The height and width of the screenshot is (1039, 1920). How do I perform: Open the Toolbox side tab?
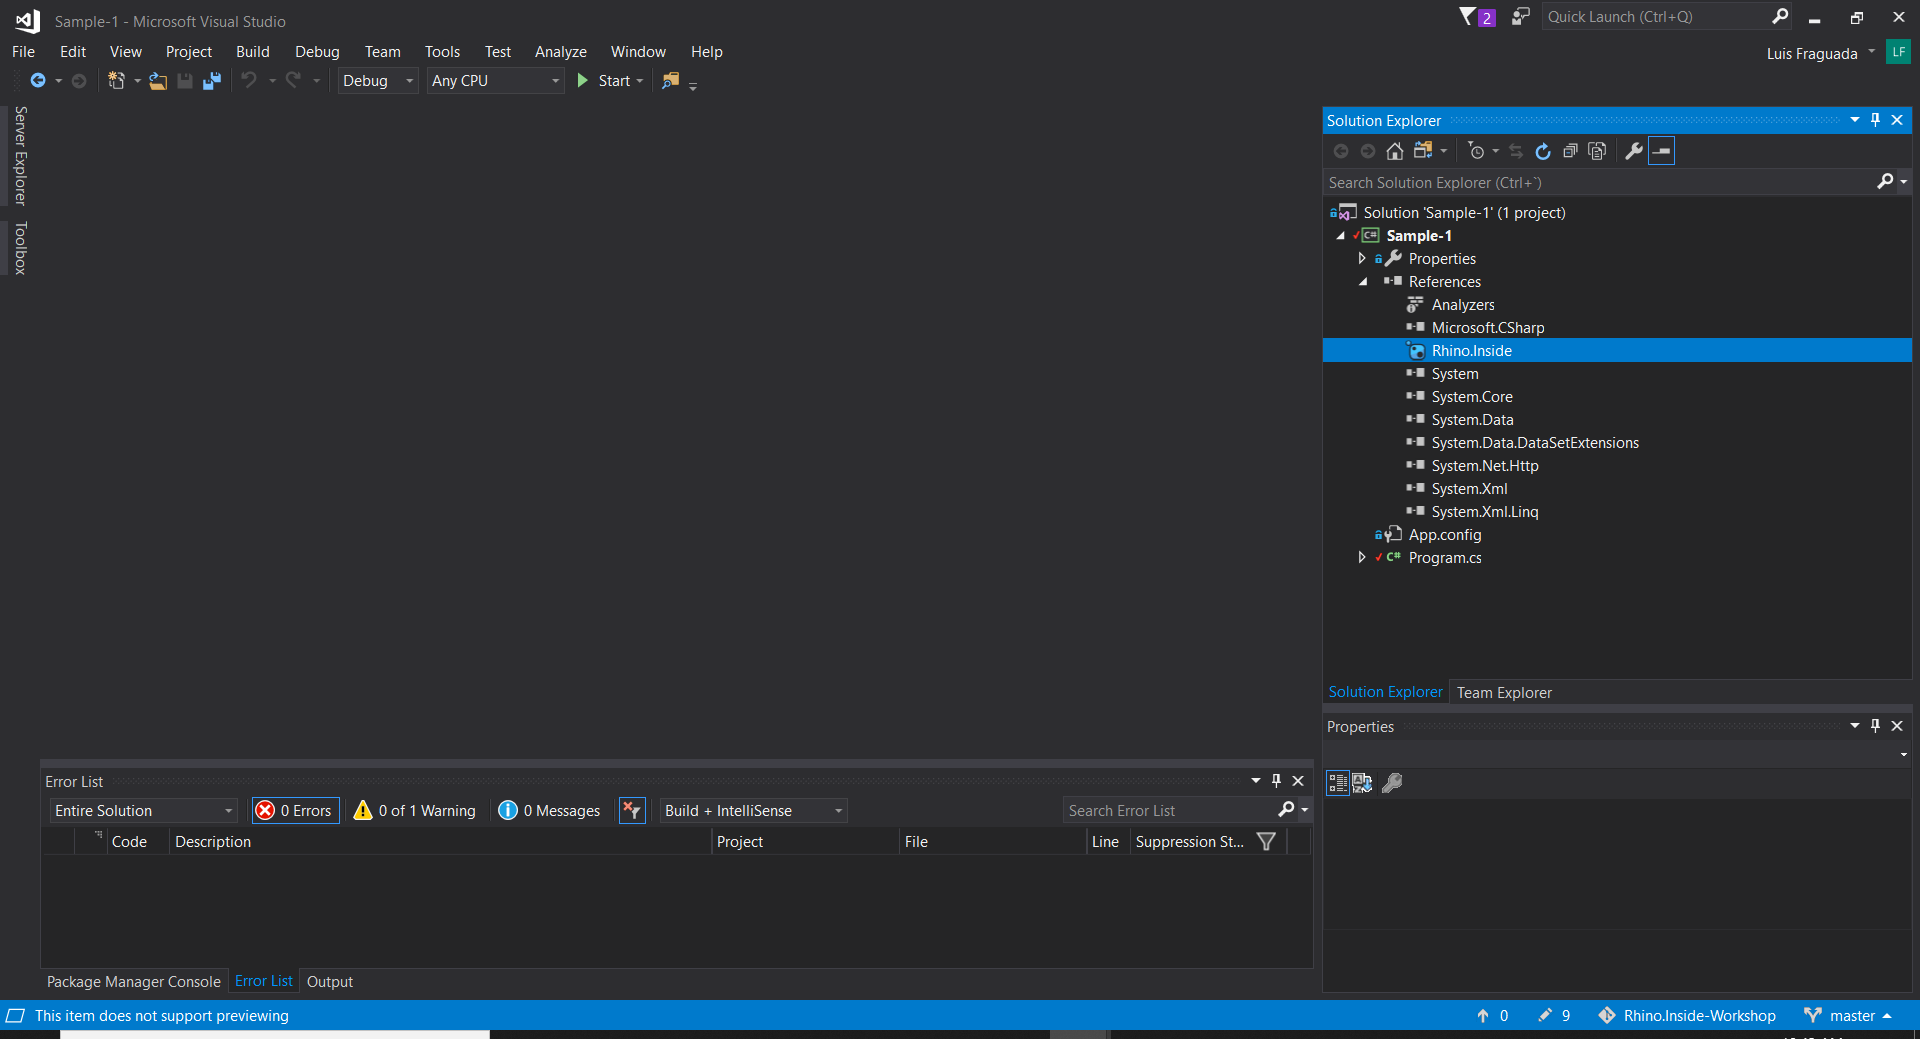click(x=20, y=247)
